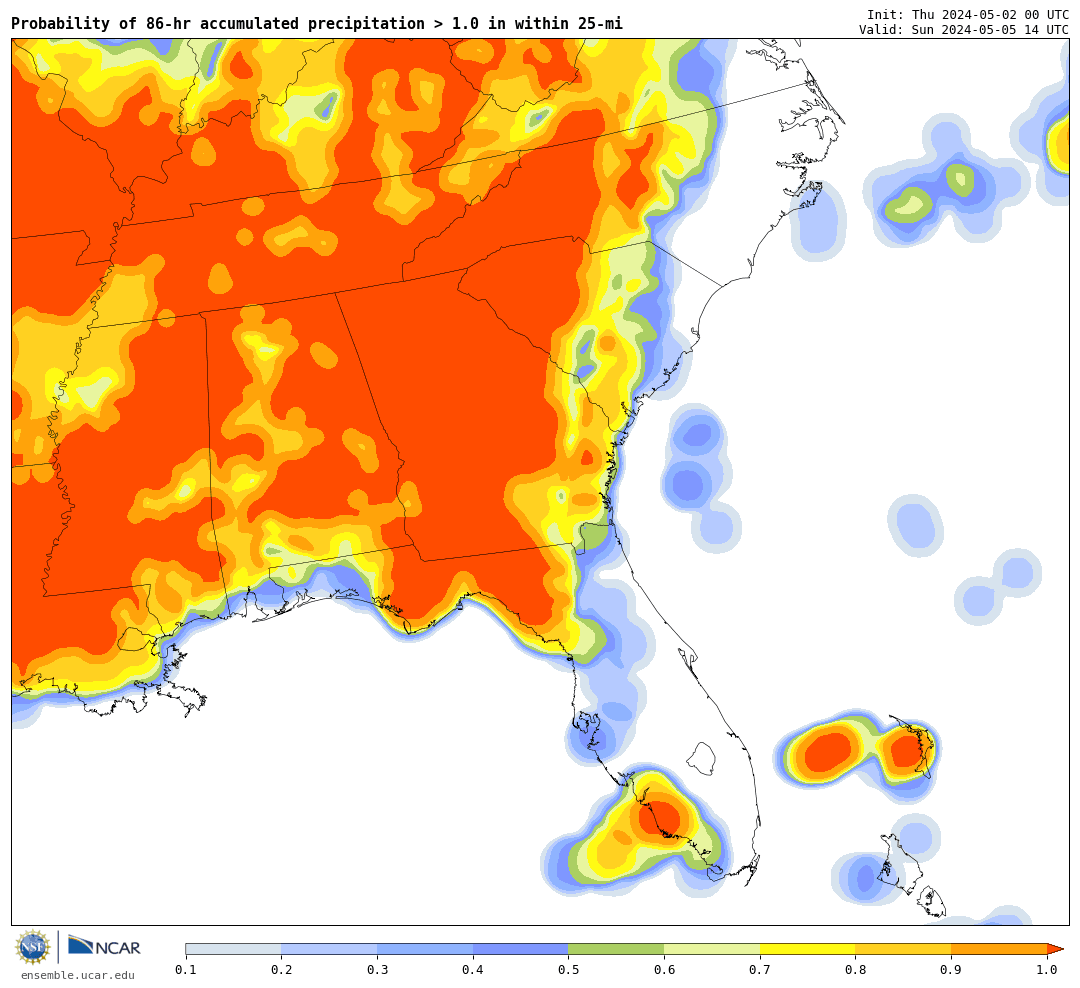
Task: Click the orange 0.9 to 1.0 colorbar swatch
Action: (999, 949)
